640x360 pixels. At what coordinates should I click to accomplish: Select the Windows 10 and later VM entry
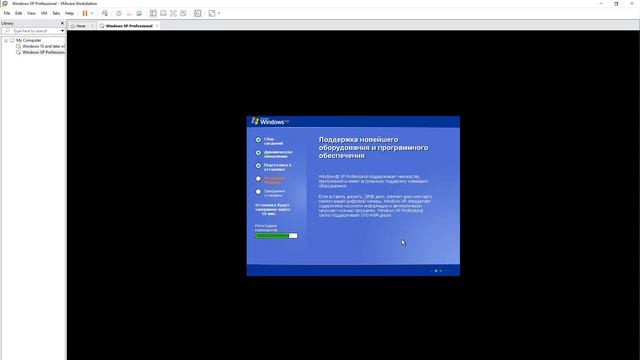click(43, 47)
